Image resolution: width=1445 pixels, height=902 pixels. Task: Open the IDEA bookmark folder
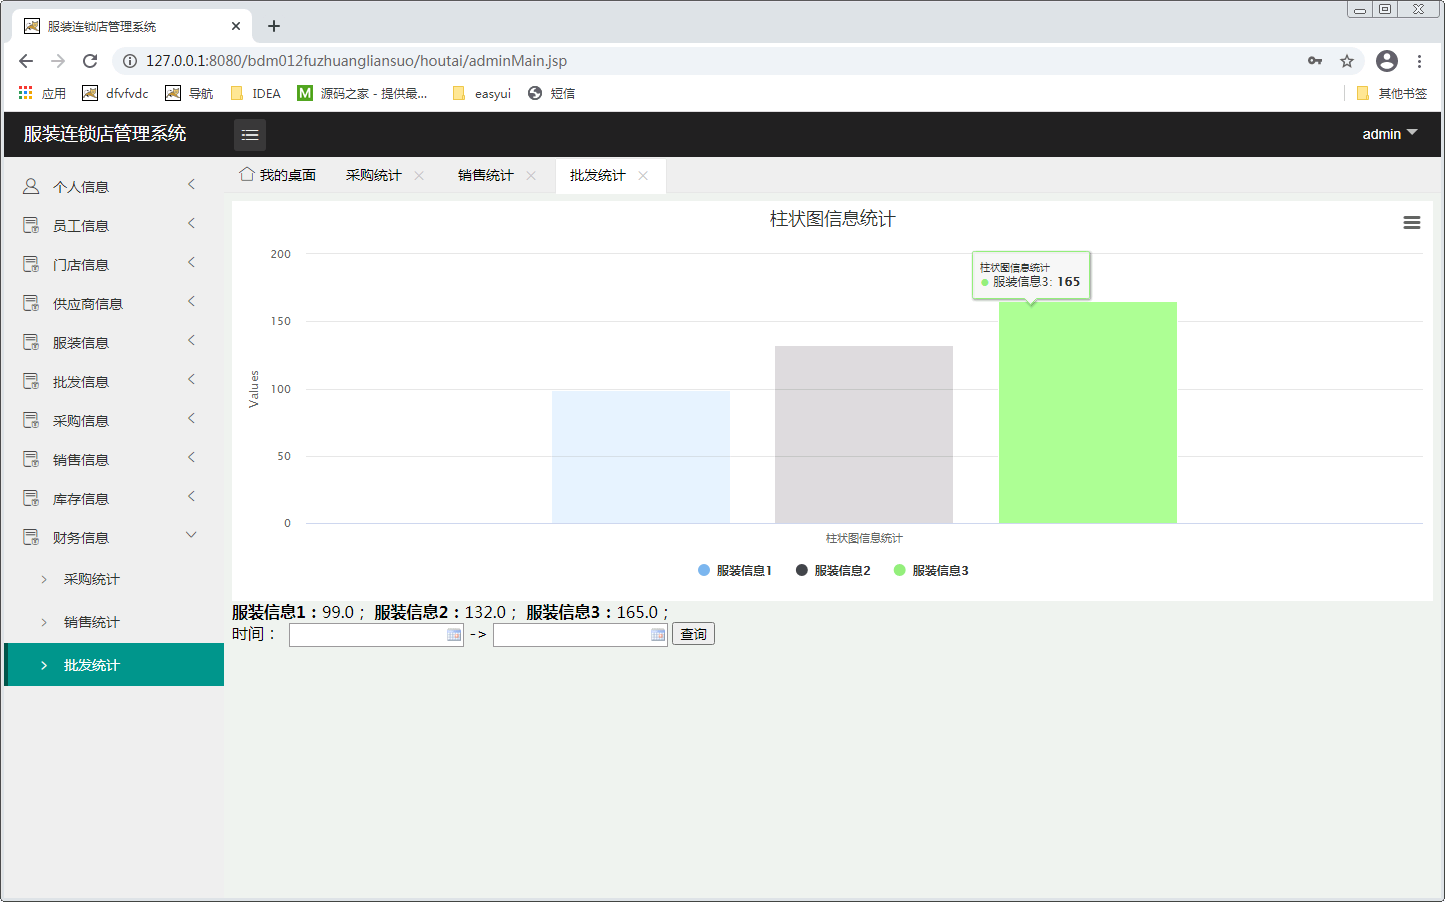coord(255,93)
